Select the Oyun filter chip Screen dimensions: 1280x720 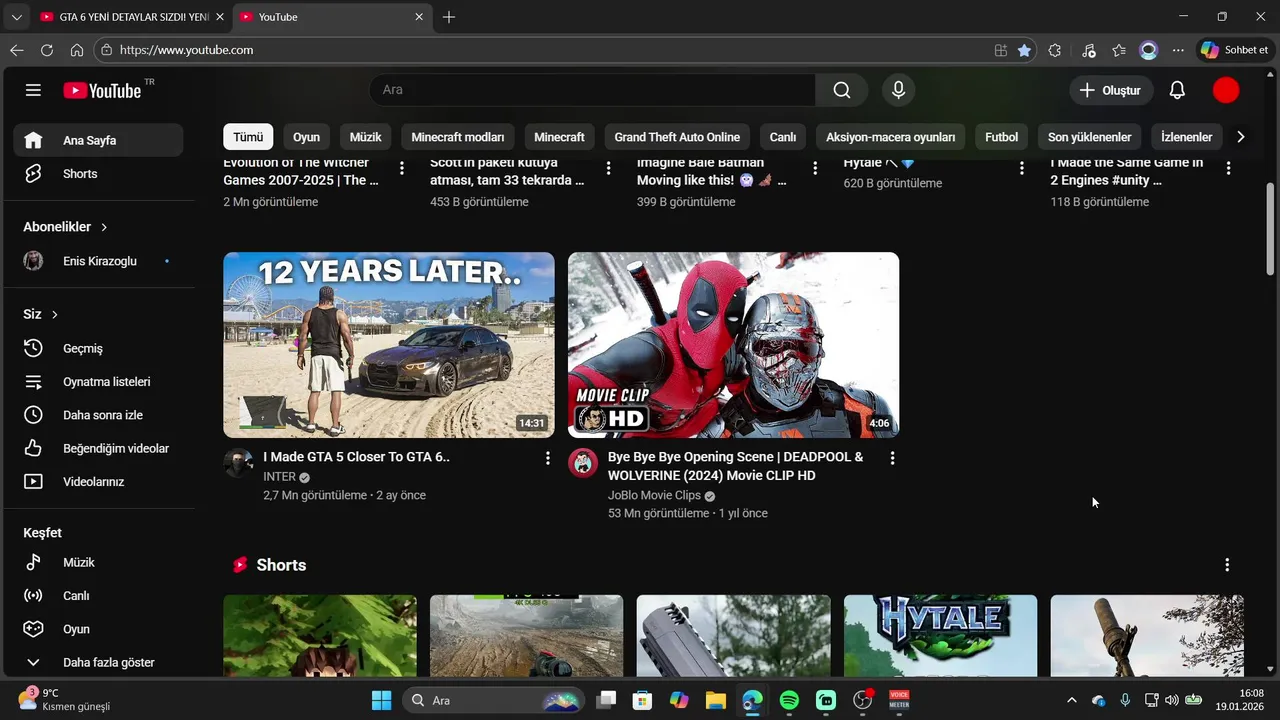[306, 137]
